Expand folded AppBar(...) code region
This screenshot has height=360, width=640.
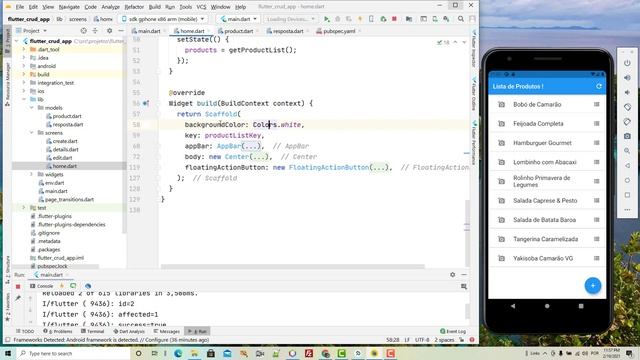pos(250,146)
